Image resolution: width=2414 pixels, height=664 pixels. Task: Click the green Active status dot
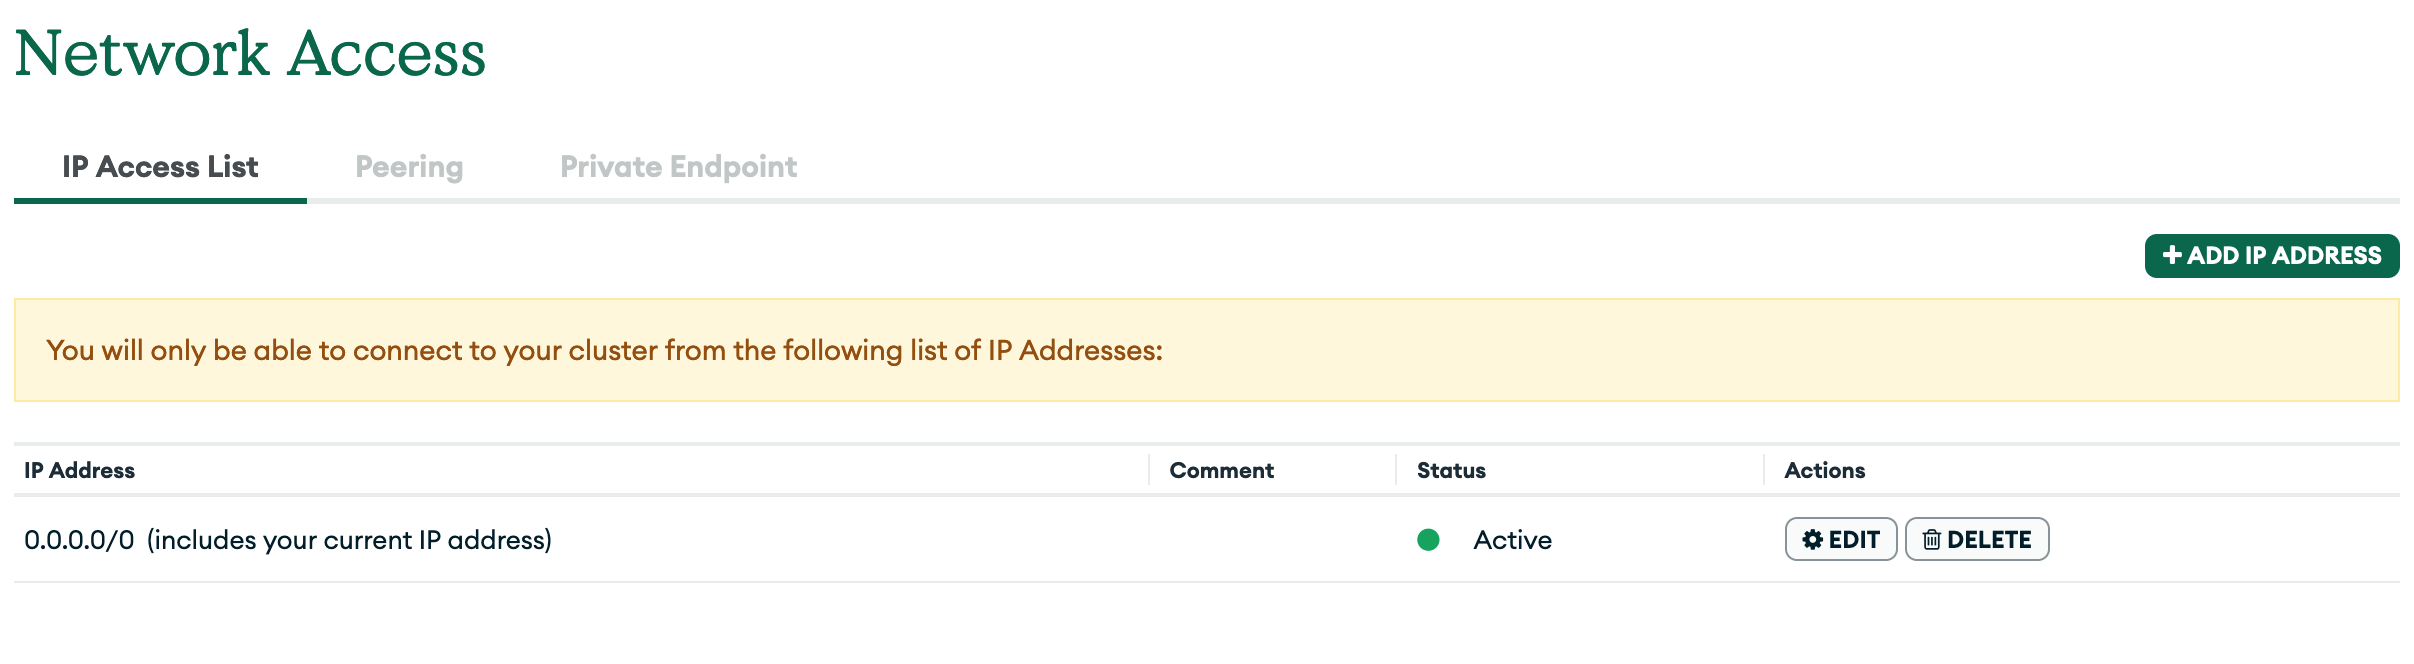pos(1428,540)
